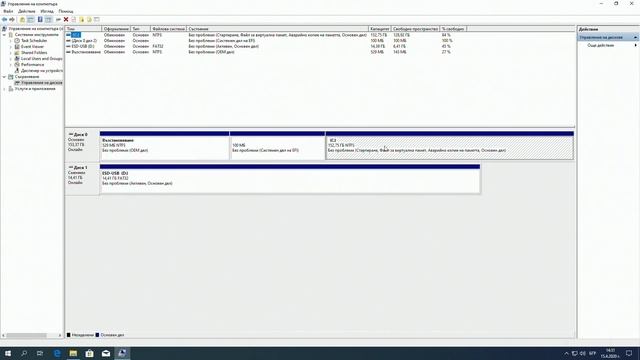Toggle the Show/Hide Console Tree toolbar icon

pyautogui.click(x=31, y=20)
